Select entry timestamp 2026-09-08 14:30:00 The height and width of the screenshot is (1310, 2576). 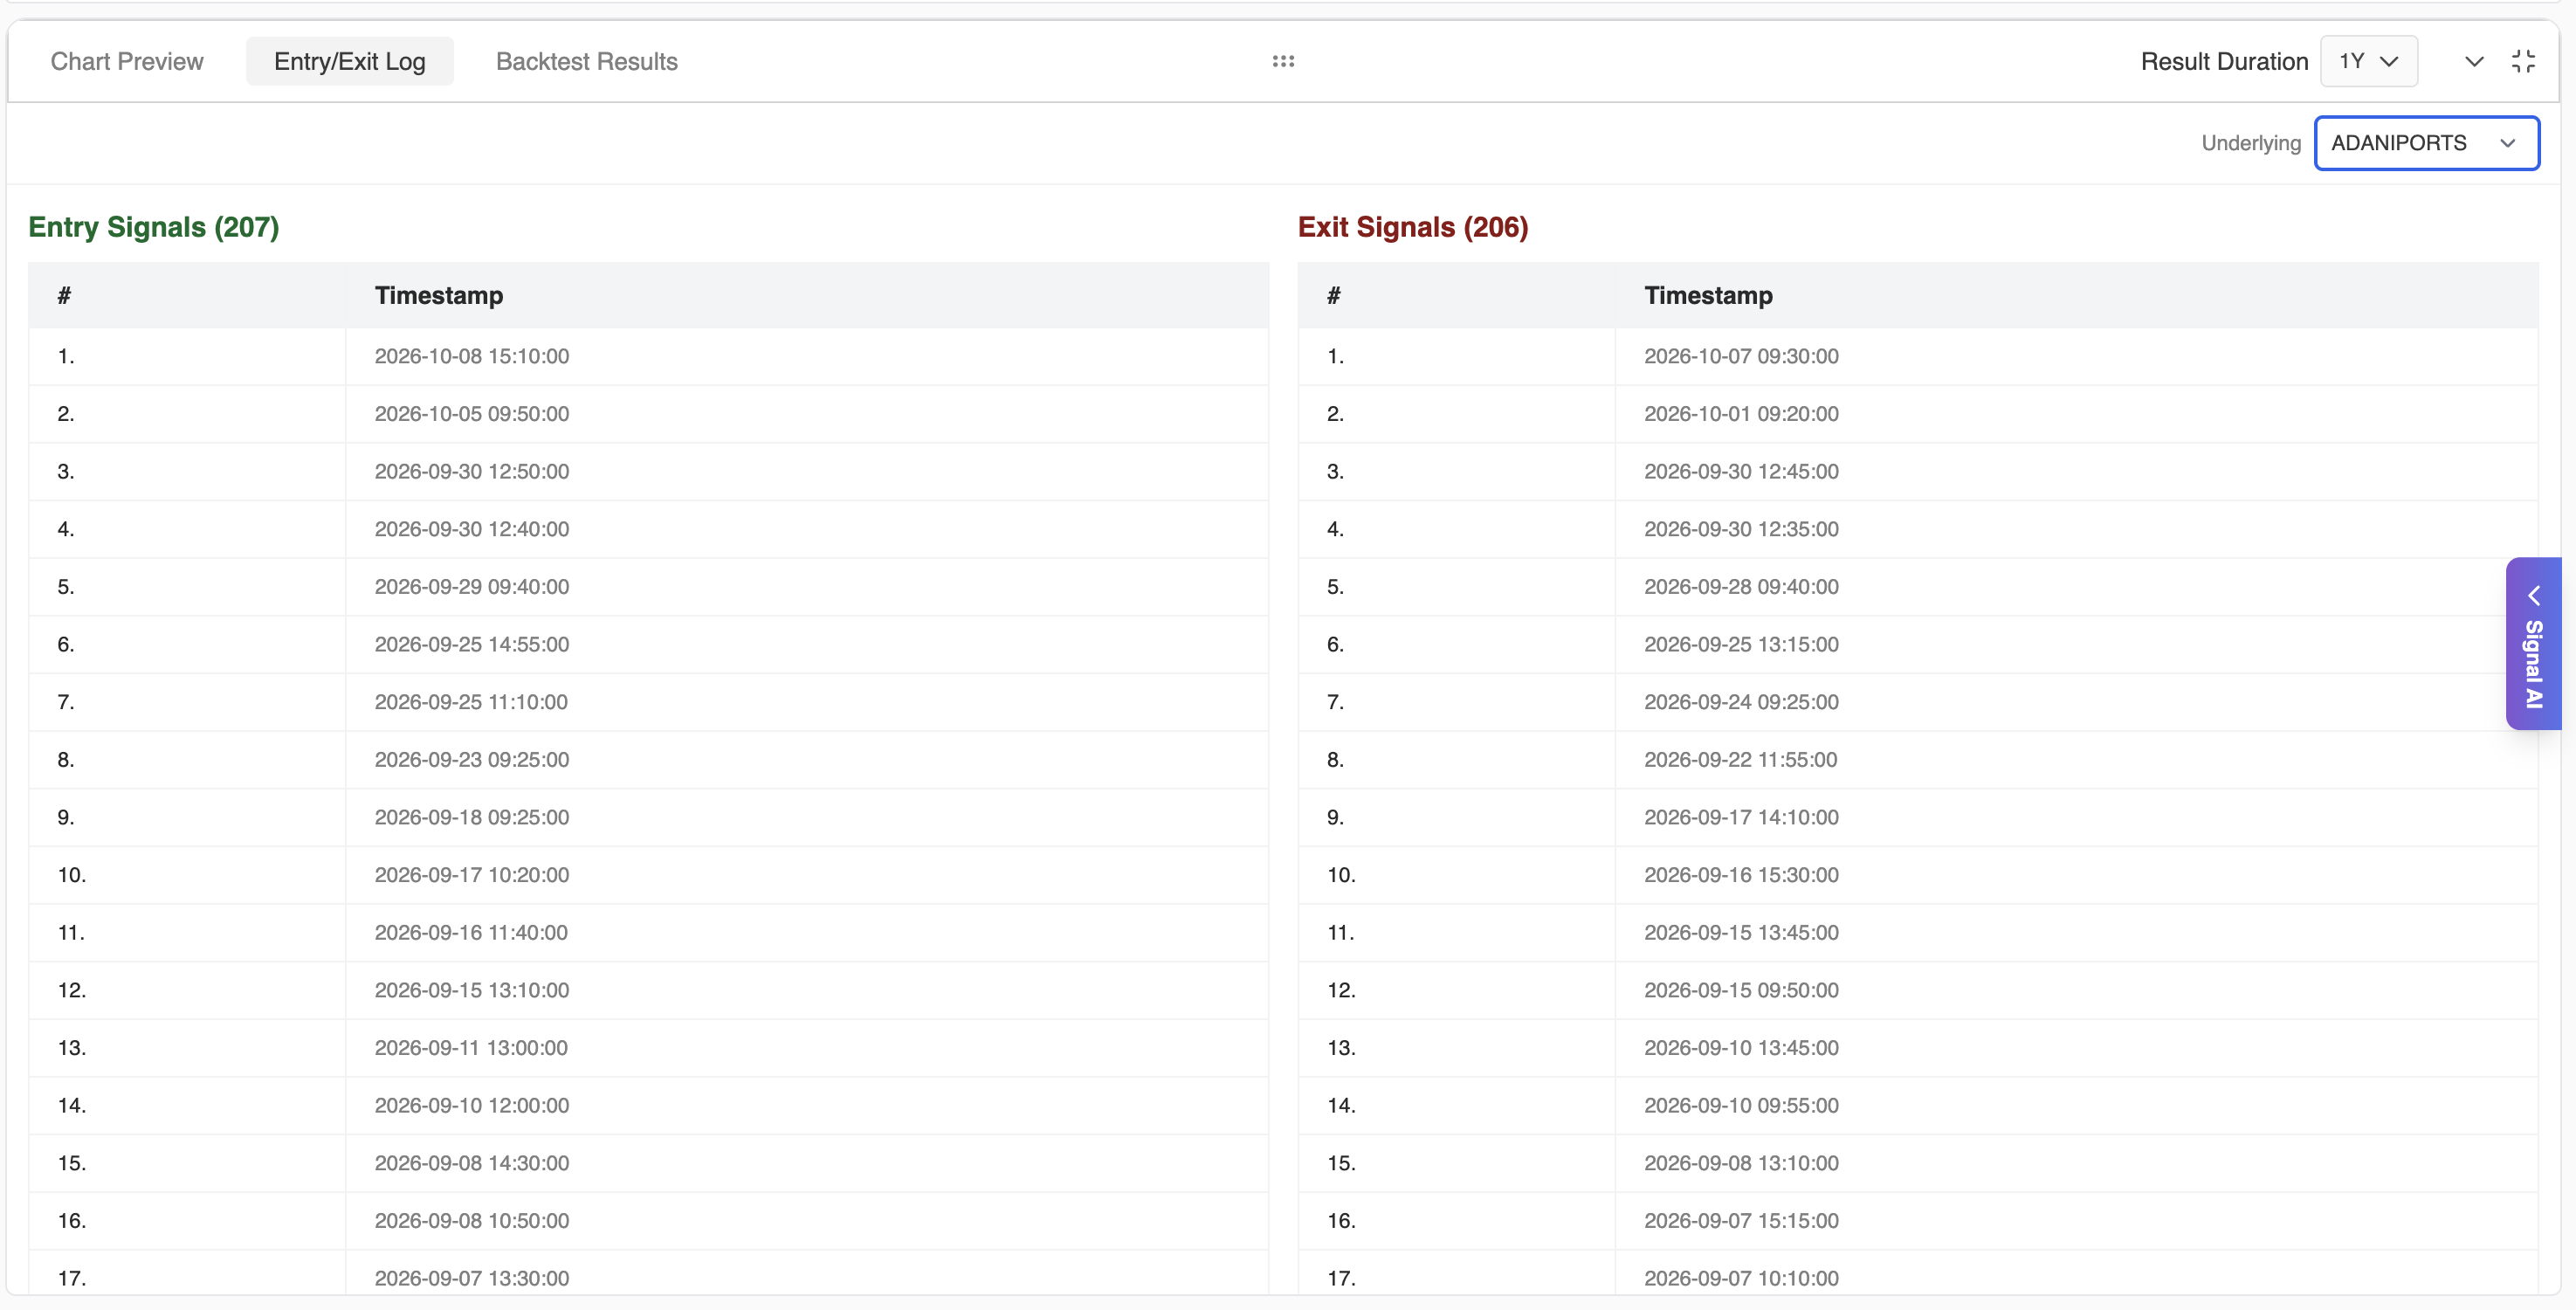point(472,1163)
